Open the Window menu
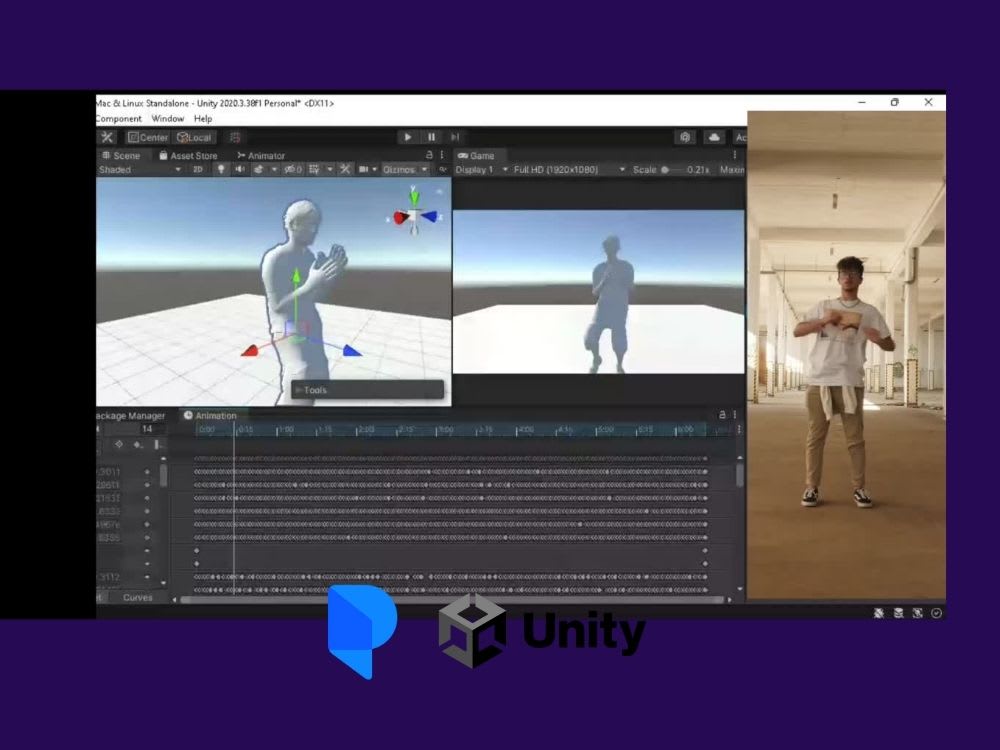 (168, 119)
